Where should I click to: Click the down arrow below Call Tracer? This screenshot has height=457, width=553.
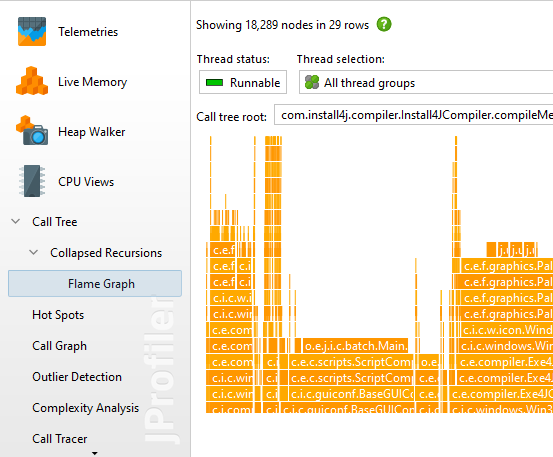95,453
